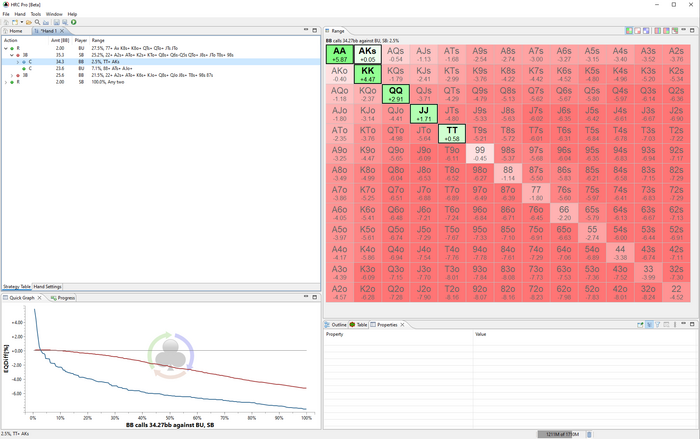Click the Save As toolbar icon
Image resolution: width=700 pixels, height=439 pixels.
(x=65, y=22)
